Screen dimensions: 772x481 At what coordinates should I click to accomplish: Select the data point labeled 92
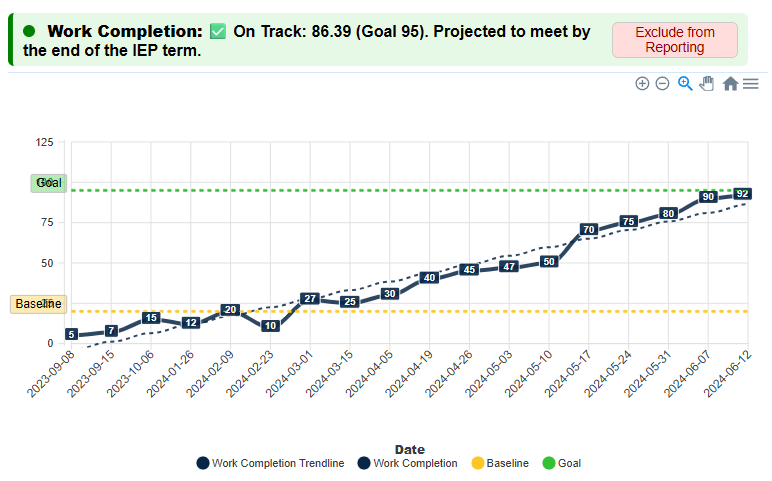(x=743, y=194)
